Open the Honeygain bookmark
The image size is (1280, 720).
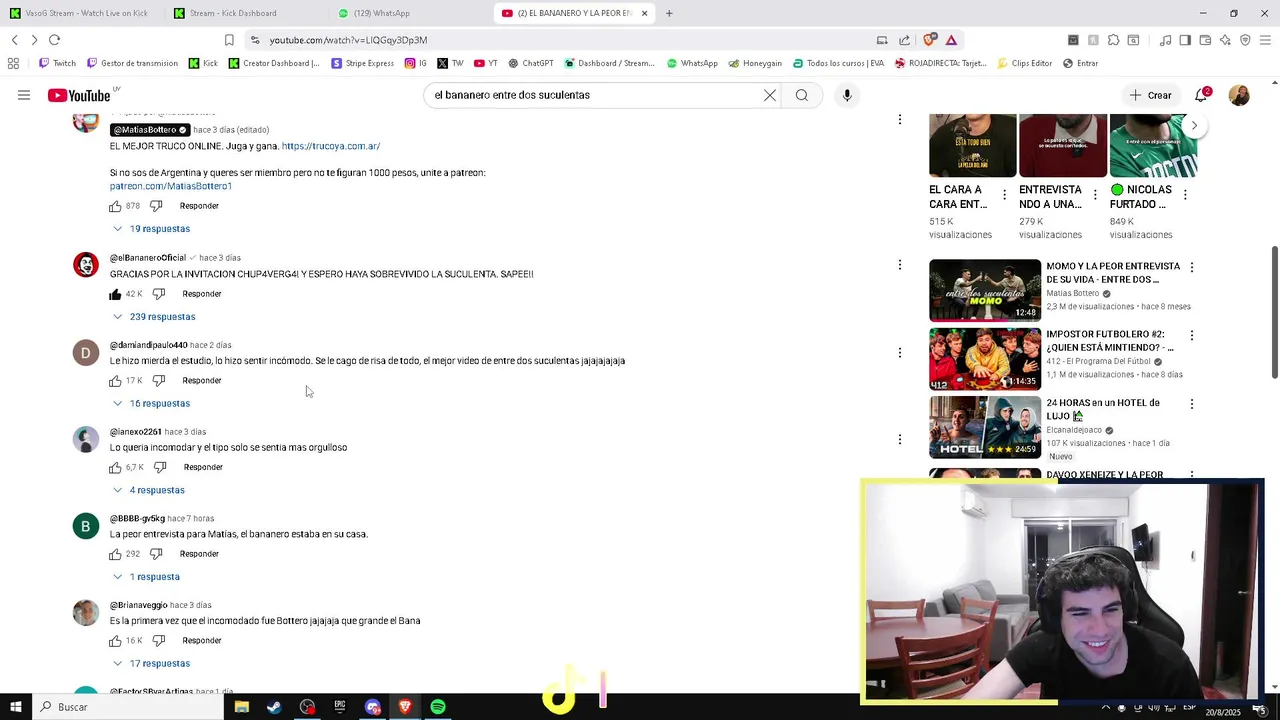pos(755,63)
